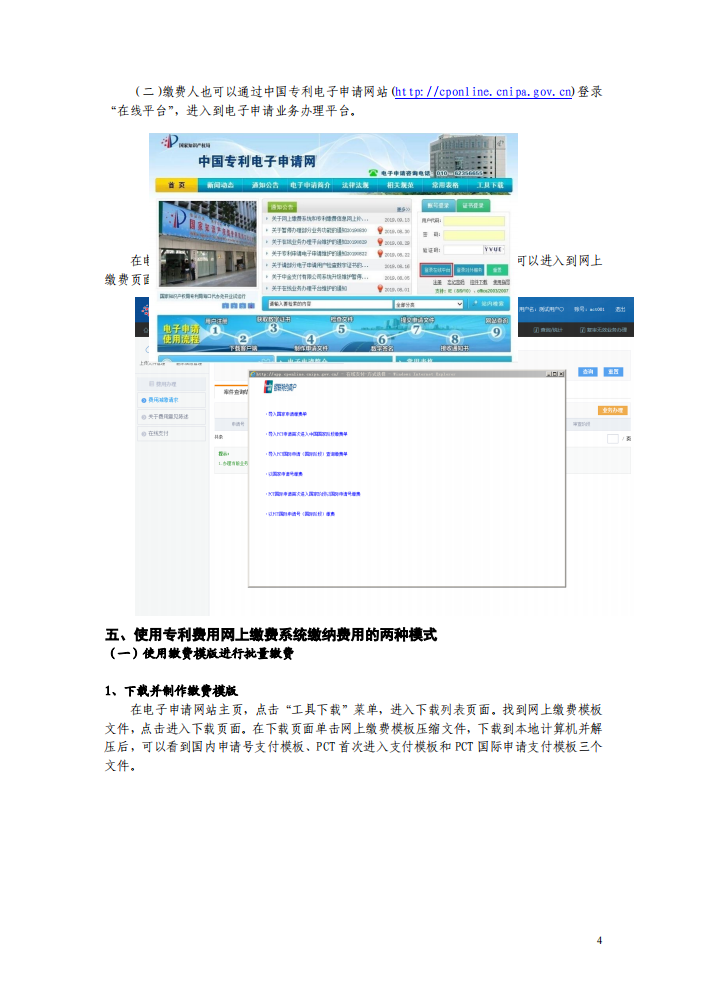Focus the password input field
The image size is (708, 1002).
474,235
